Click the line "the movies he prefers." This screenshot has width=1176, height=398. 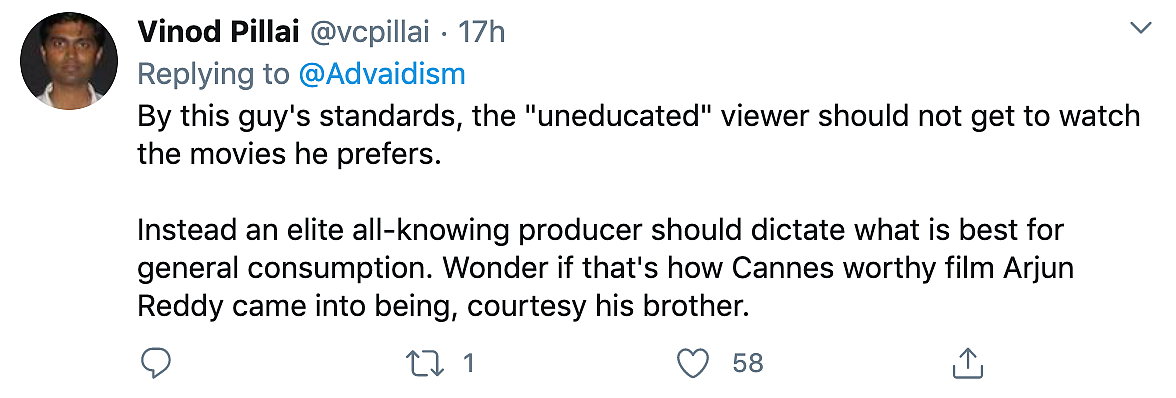286,154
